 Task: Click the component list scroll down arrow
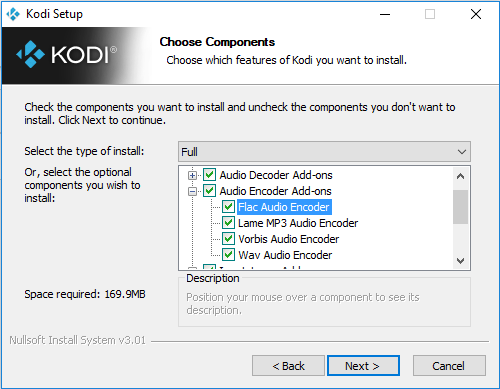coord(460,261)
